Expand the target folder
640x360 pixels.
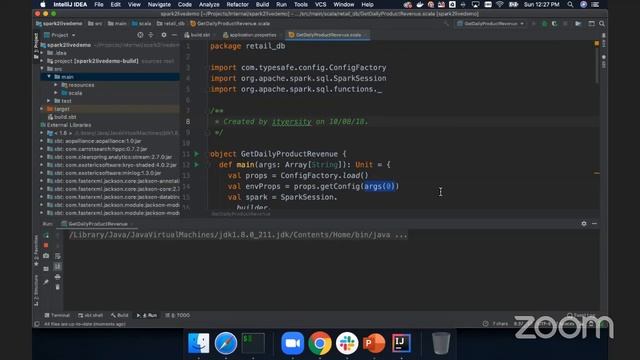coord(42,109)
